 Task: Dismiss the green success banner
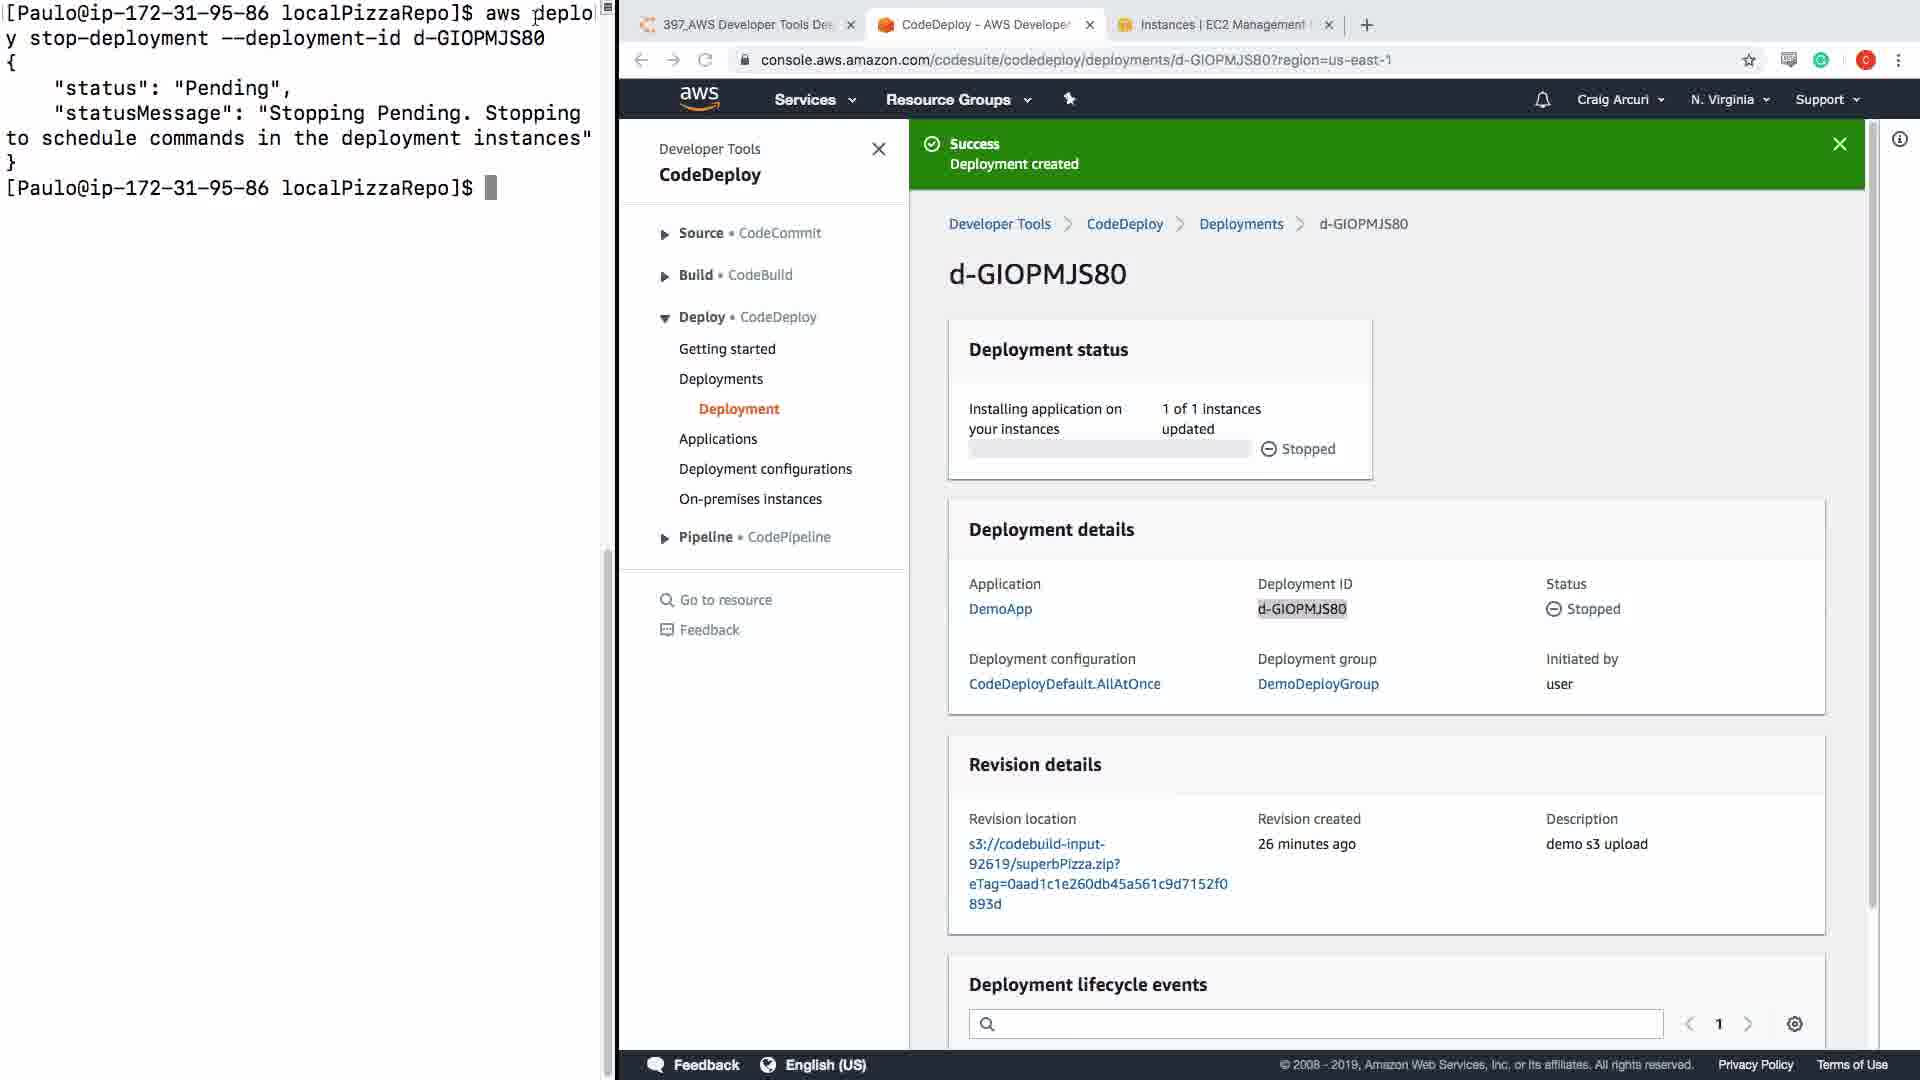[1839, 144]
